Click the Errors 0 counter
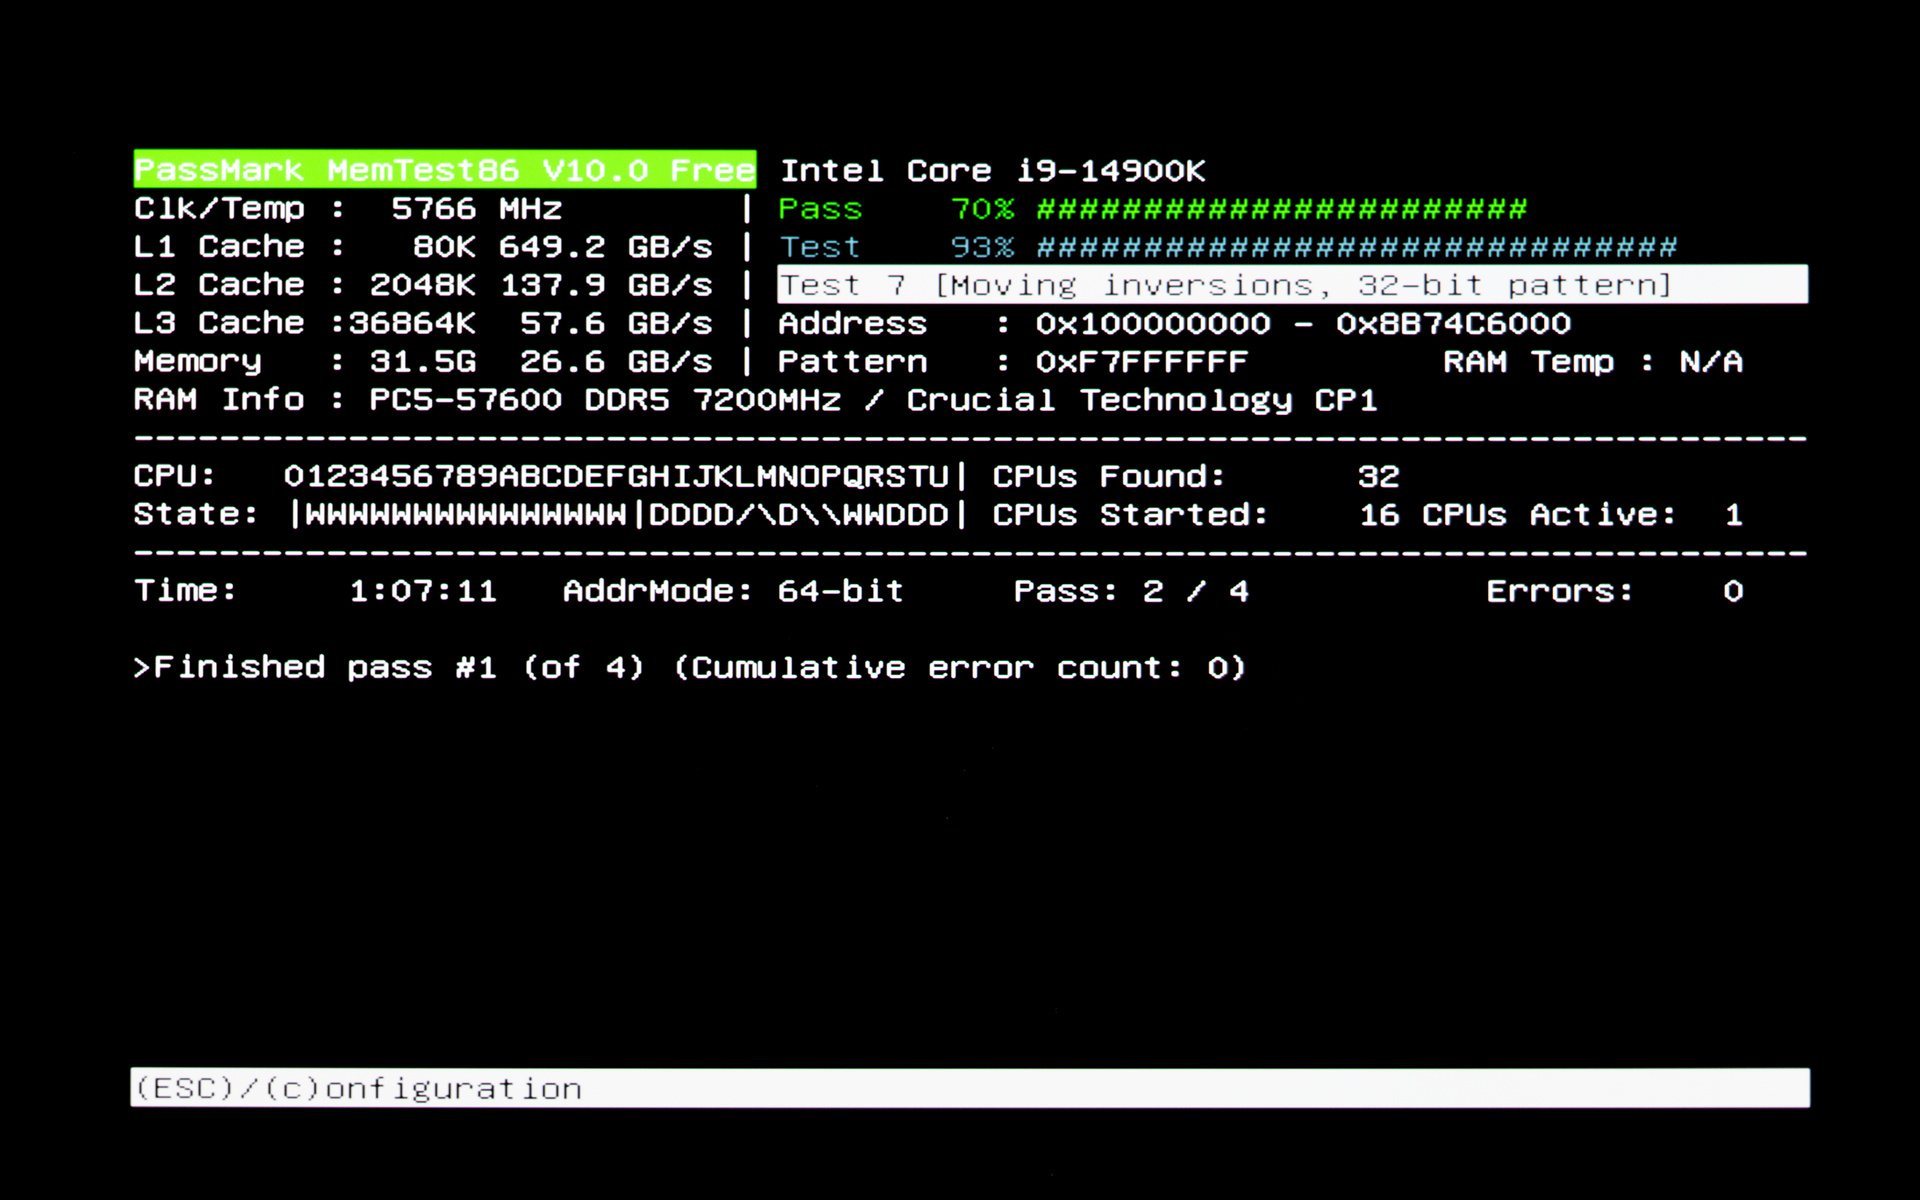 coord(1615,591)
